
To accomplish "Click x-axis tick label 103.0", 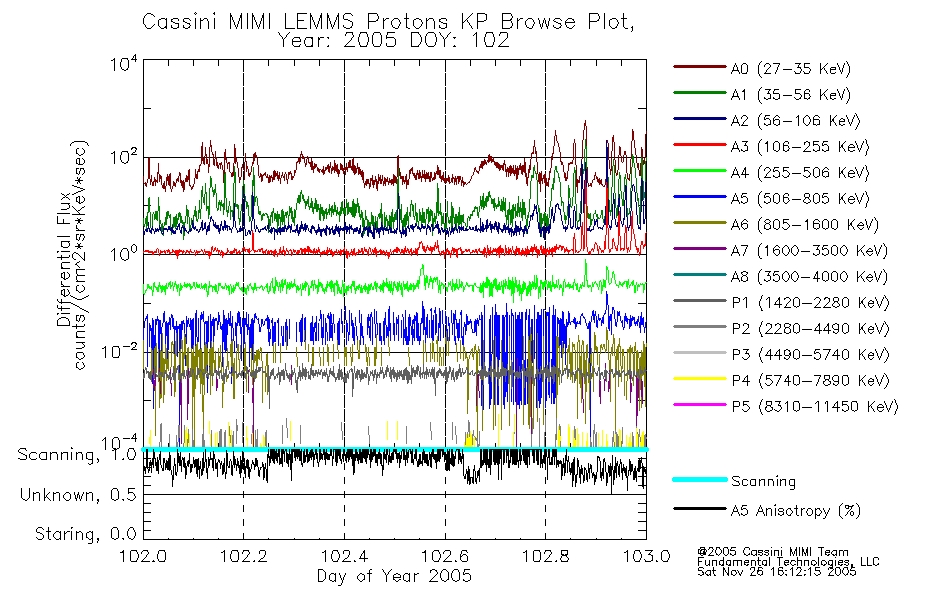I will click(646, 556).
